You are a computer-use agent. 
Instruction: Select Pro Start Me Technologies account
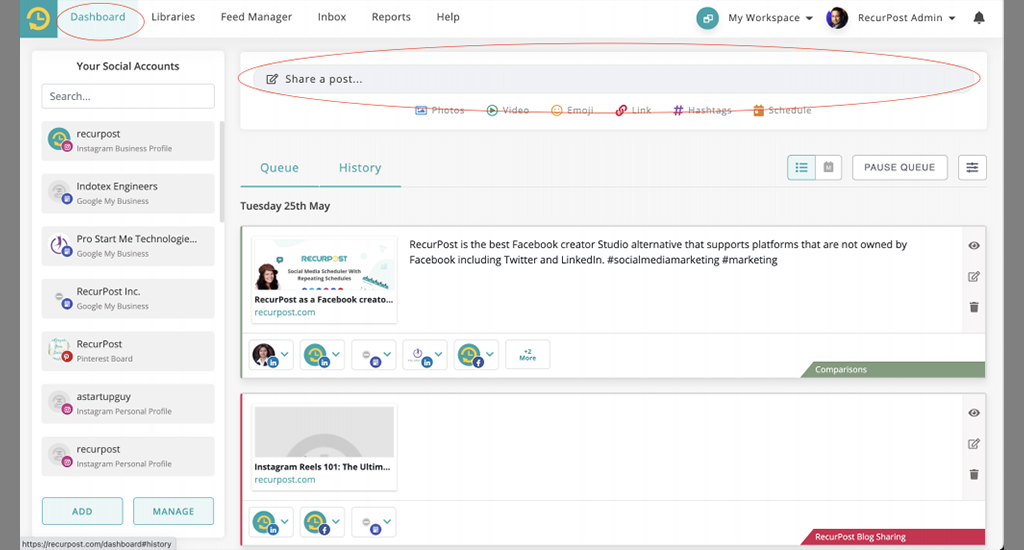click(128, 246)
